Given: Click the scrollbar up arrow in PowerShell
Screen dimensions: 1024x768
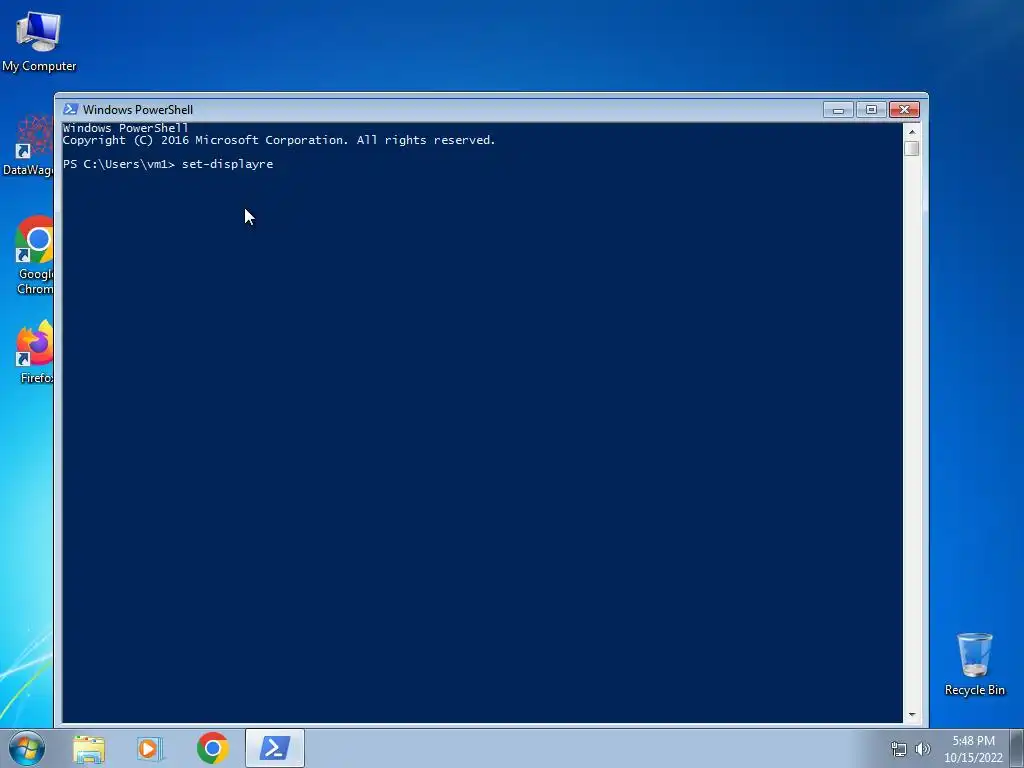Looking at the screenshot, I should tap(912, 131).
